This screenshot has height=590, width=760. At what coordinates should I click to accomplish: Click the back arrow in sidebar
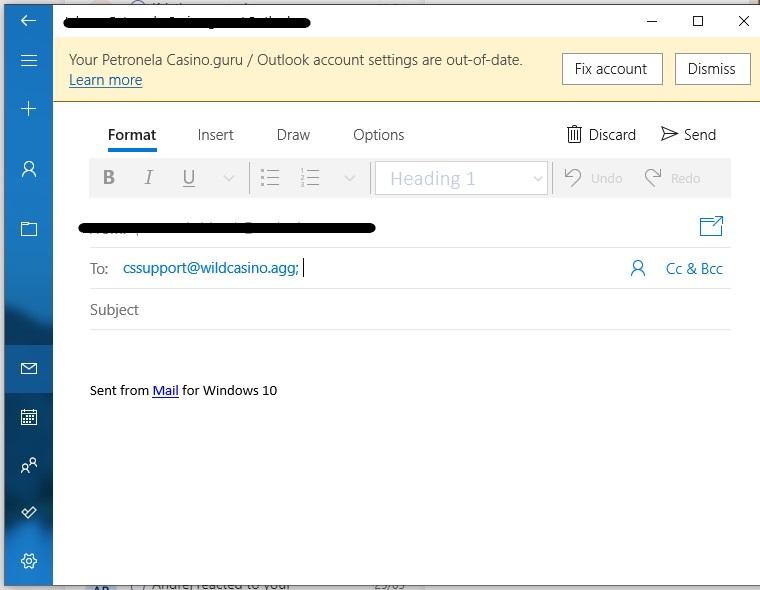pos(28,20)
